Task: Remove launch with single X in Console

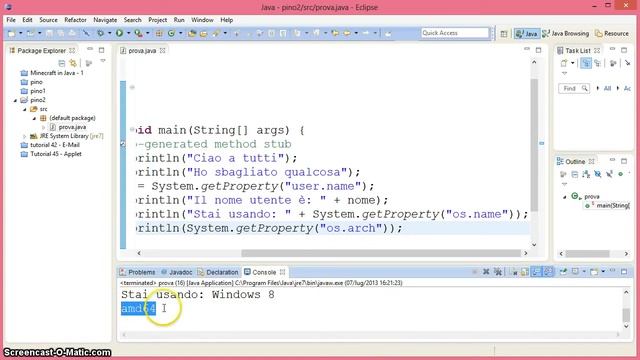Action: point(486,271)
